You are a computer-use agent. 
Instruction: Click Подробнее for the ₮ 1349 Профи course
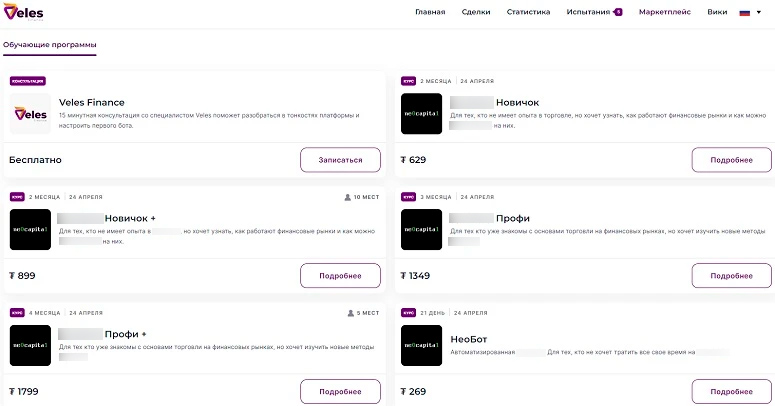(x=731, y=276)
